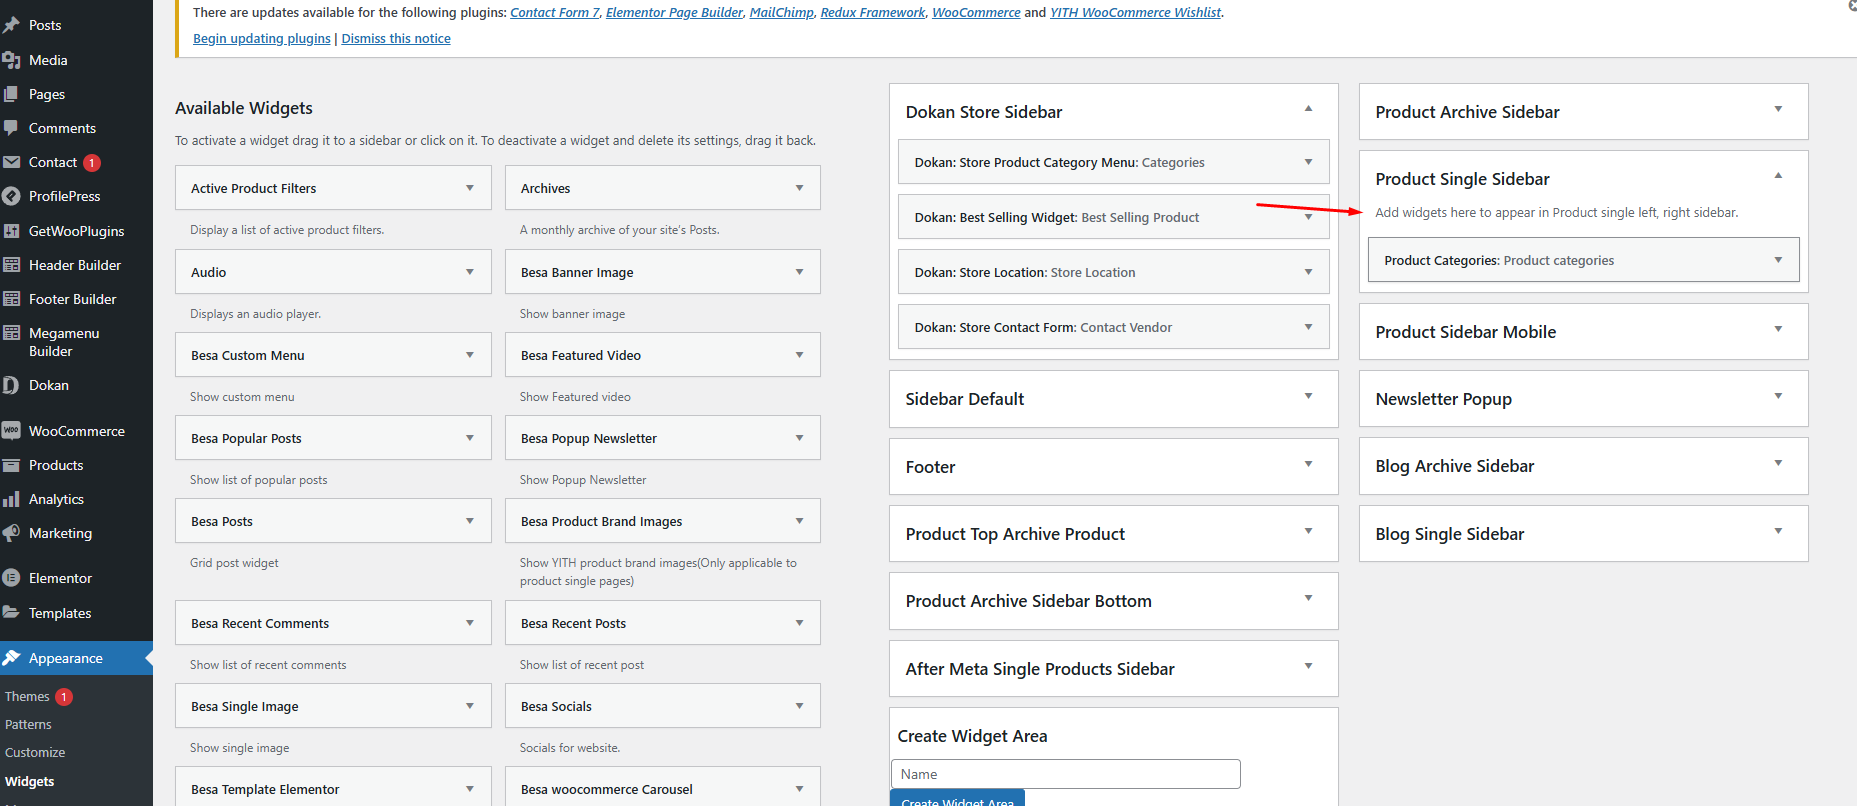The image size is (1857, 806).
Task: Open MailChimp plugin link
Action: pos(782,12)
